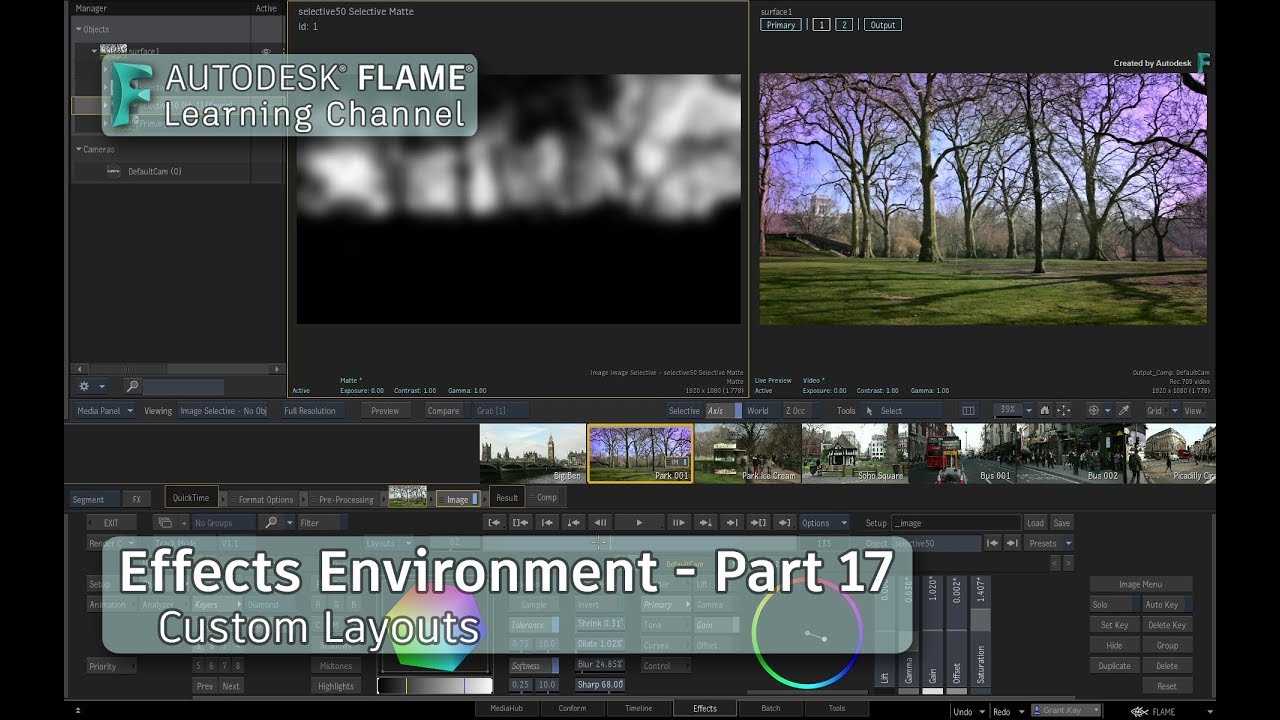The width and height of the screenshot is (1280, 720).
Task: Click the EXIT button
Action: coord(111,523)
